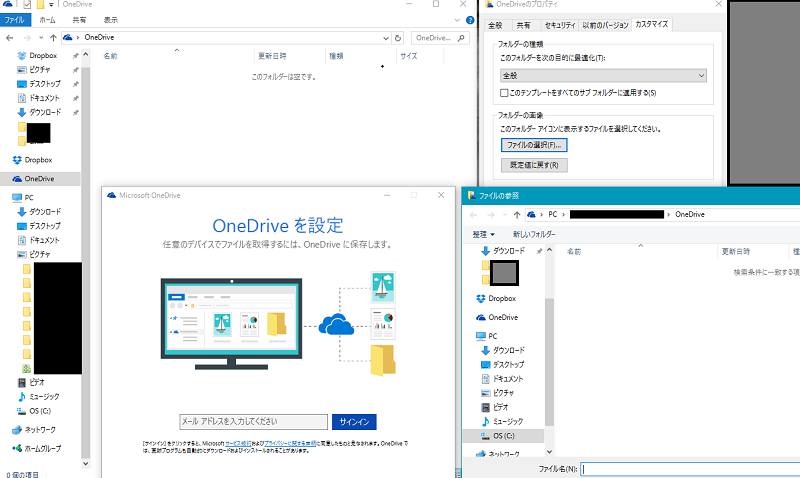Select ピクチャ in Quick access list
The height and width of the screenshot is (478, 800).
39,69
